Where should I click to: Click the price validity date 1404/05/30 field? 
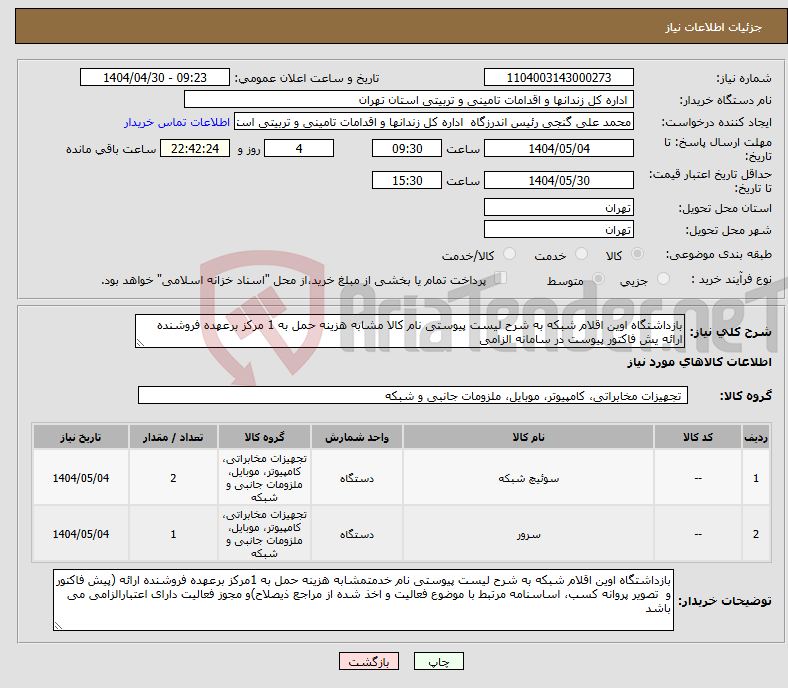(x=558, y=180)
